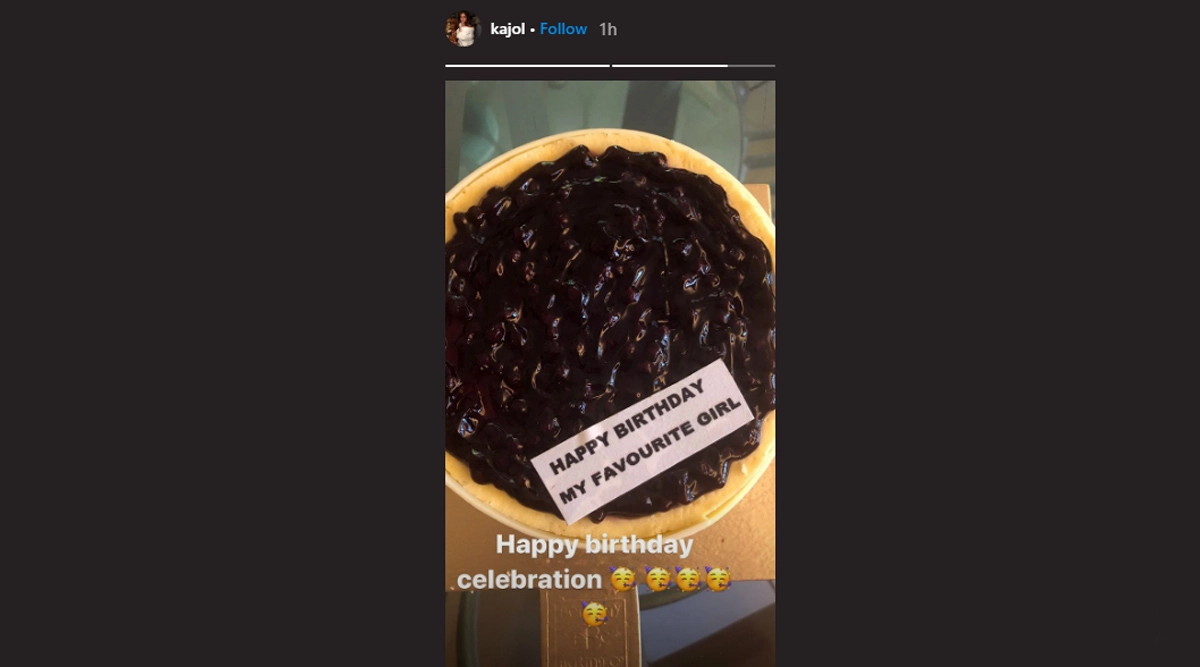Image resolution: width=1200 pixels, height=667 pixels.
Task: Click the third party face emoji
Action: 688,579
